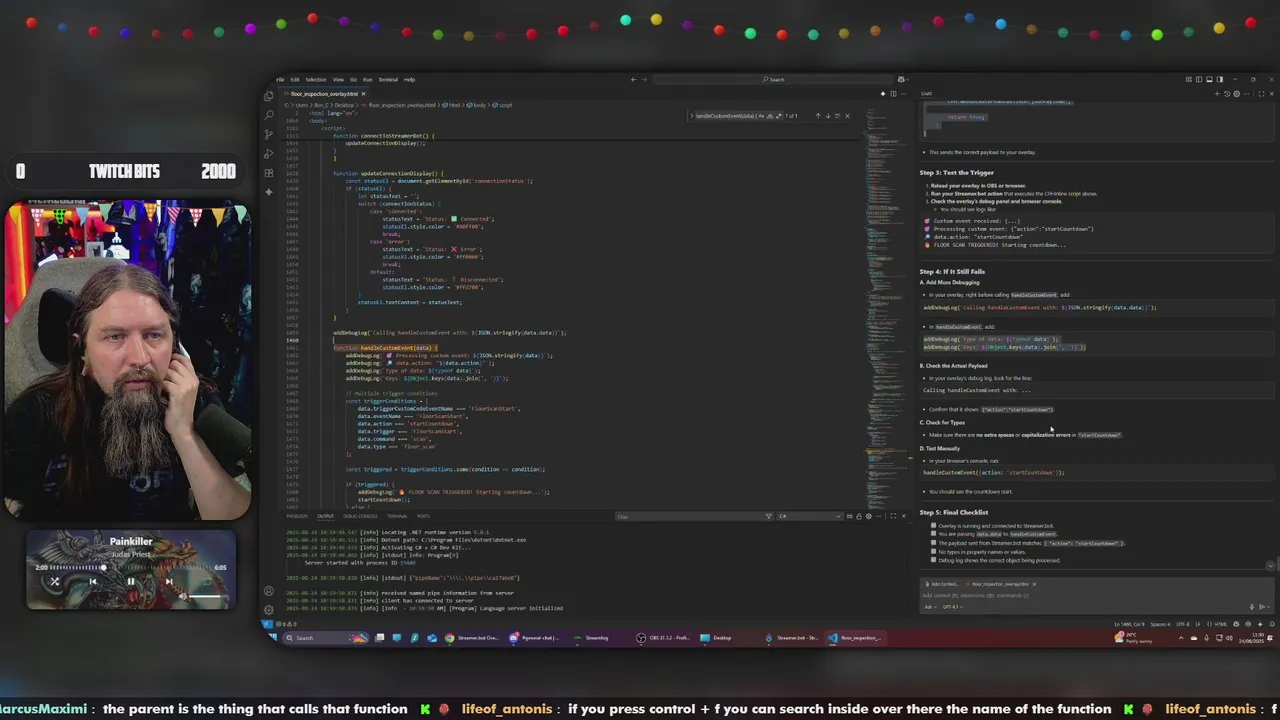This screenshot has height=720, width=1280.
Task: Close the floor_inspection_overlay.html tab
Action: [363, 93]
